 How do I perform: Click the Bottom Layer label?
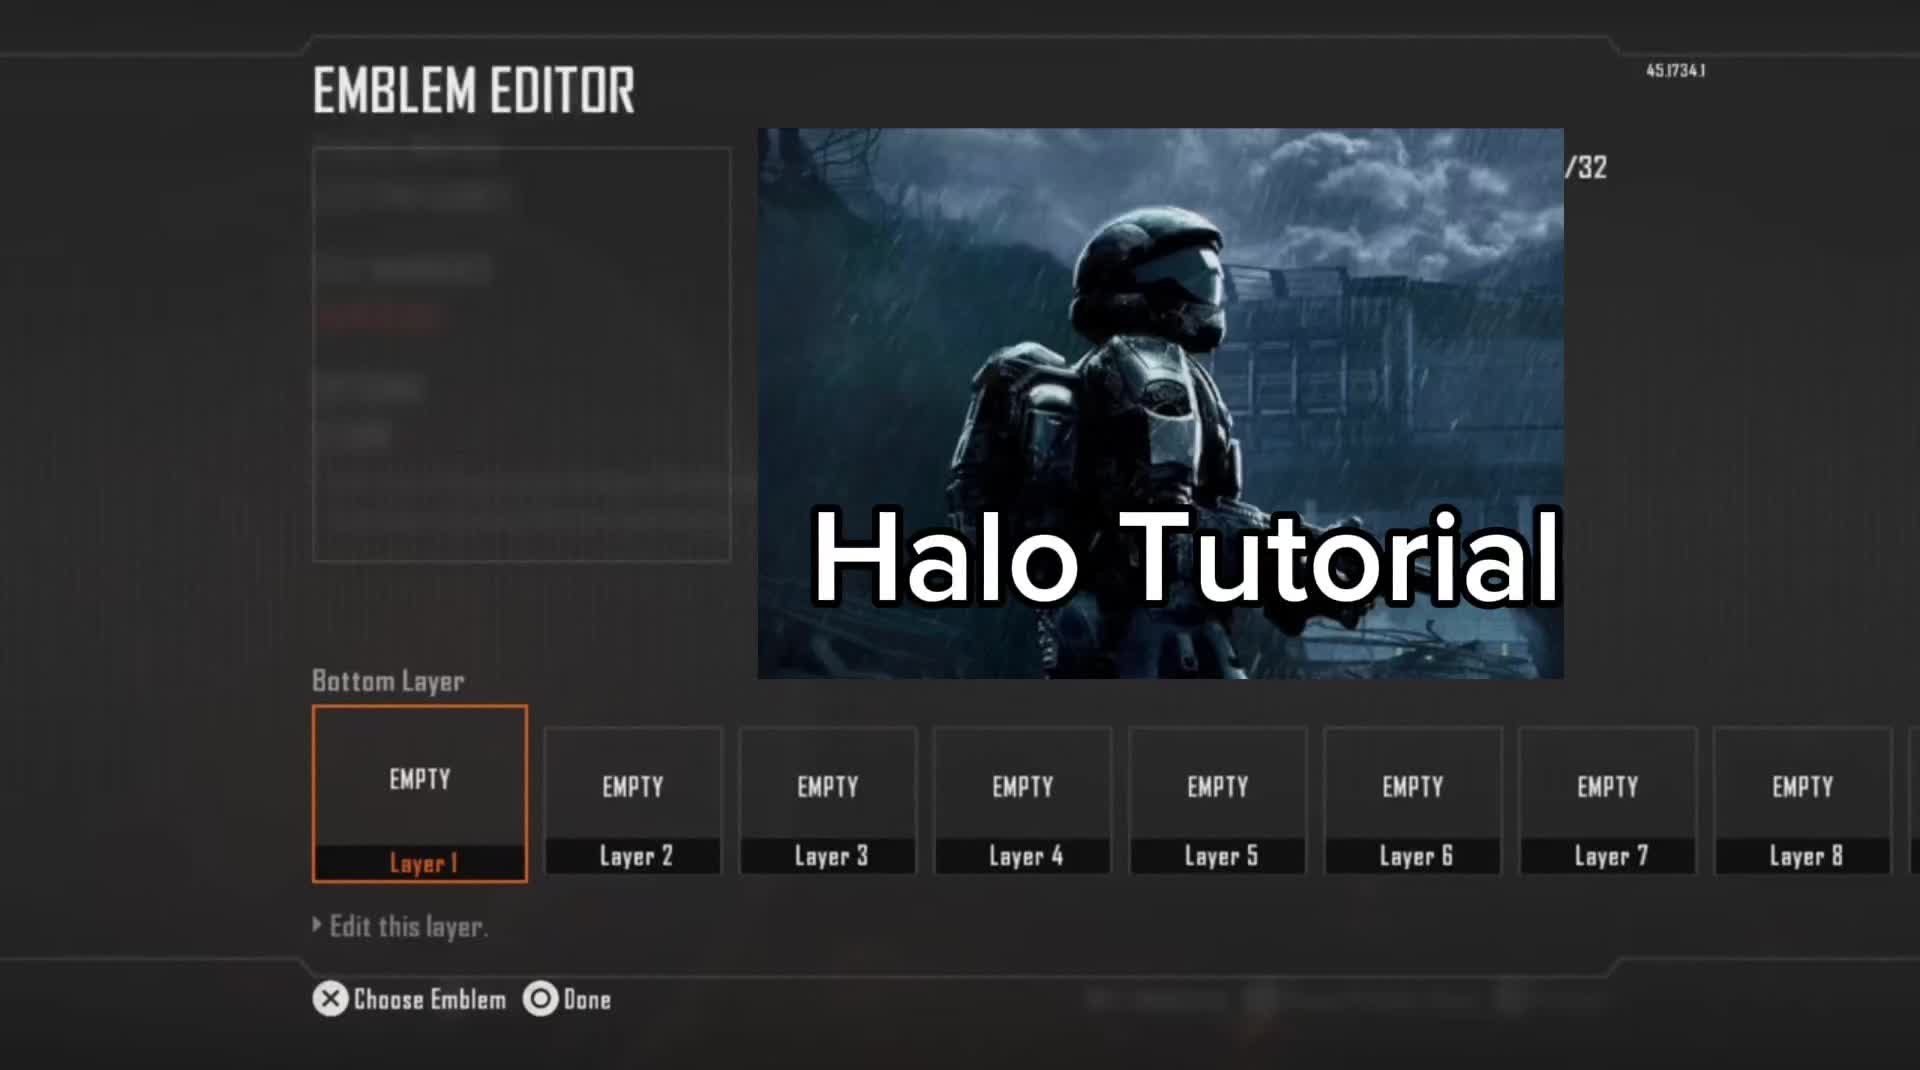tap(388, 681)
